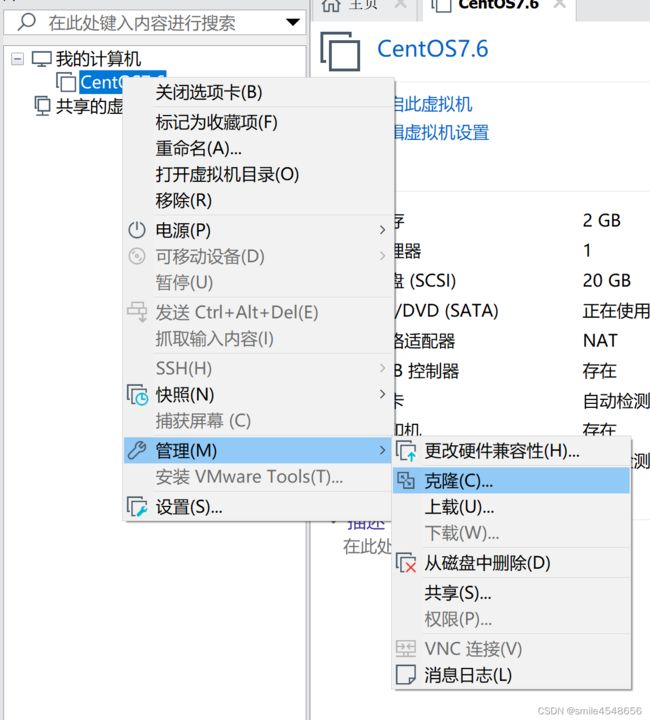Click the large CentOS7.6 VM icon
This screenshot has width=650, height=720.
(340, 51)
